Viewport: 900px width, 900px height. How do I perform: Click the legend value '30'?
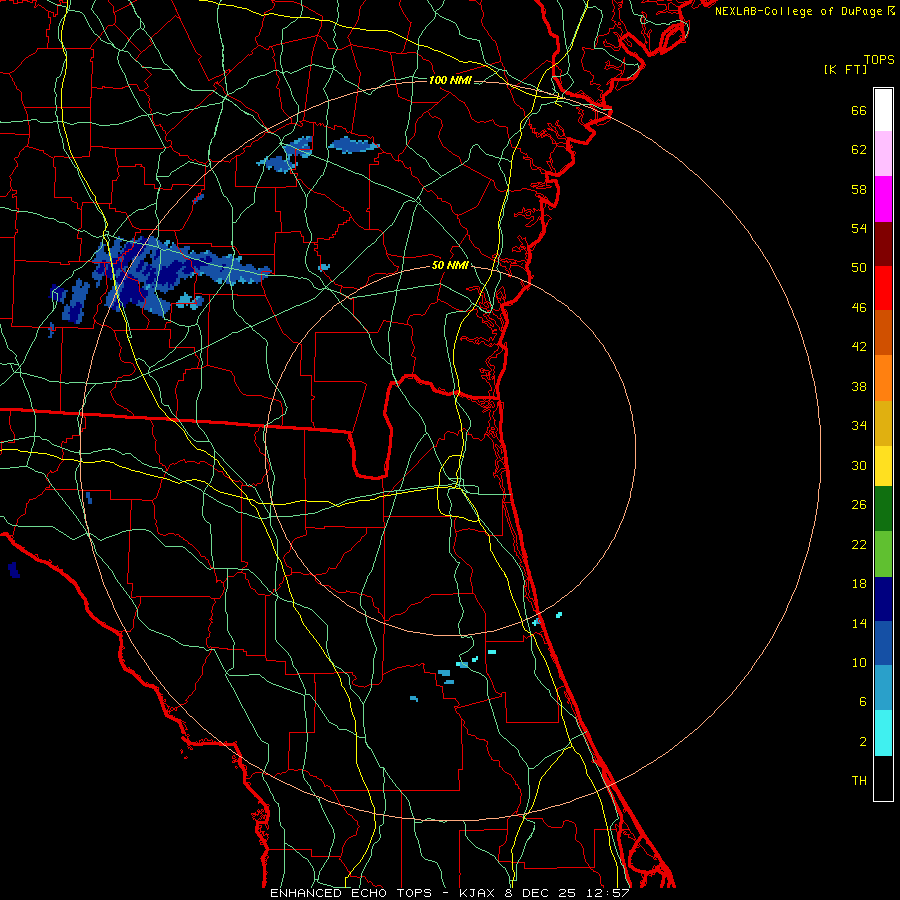pos(859,465)
